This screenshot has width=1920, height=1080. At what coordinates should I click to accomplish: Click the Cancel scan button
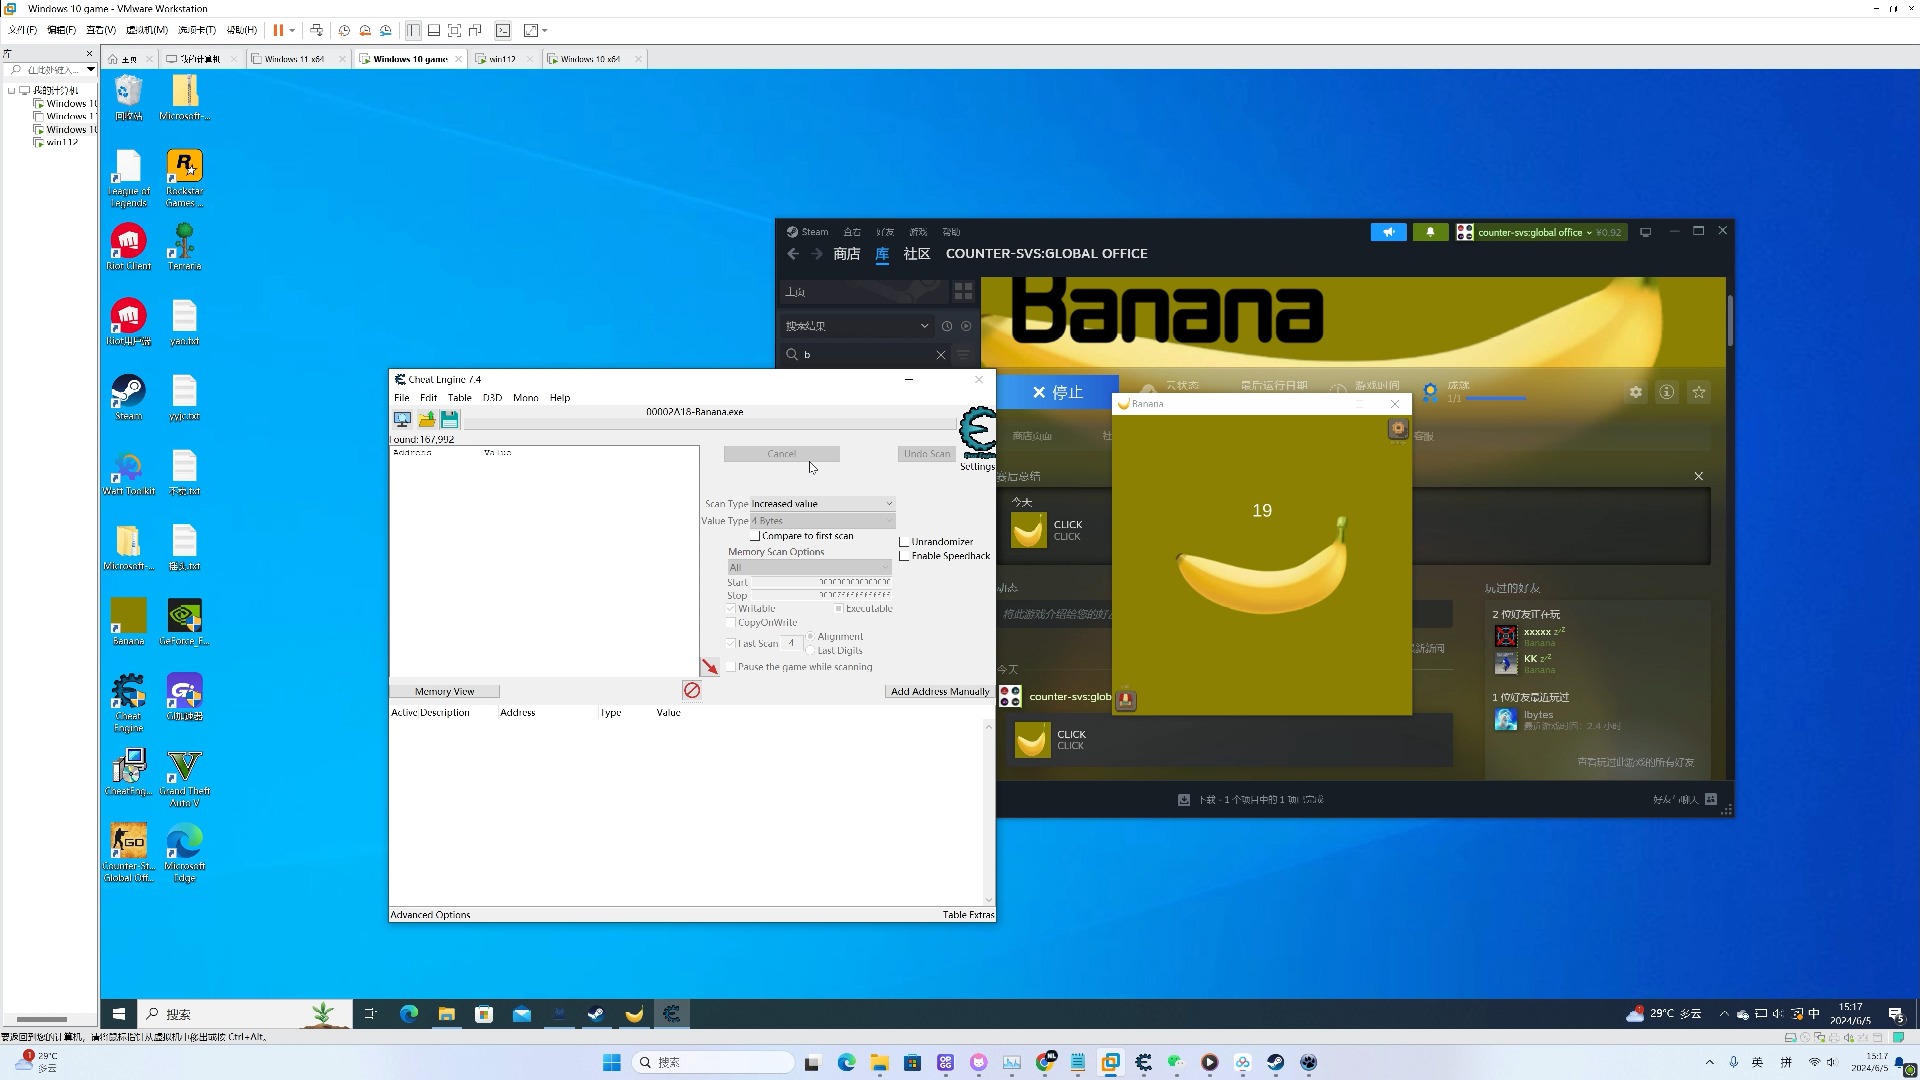point(781,454)
